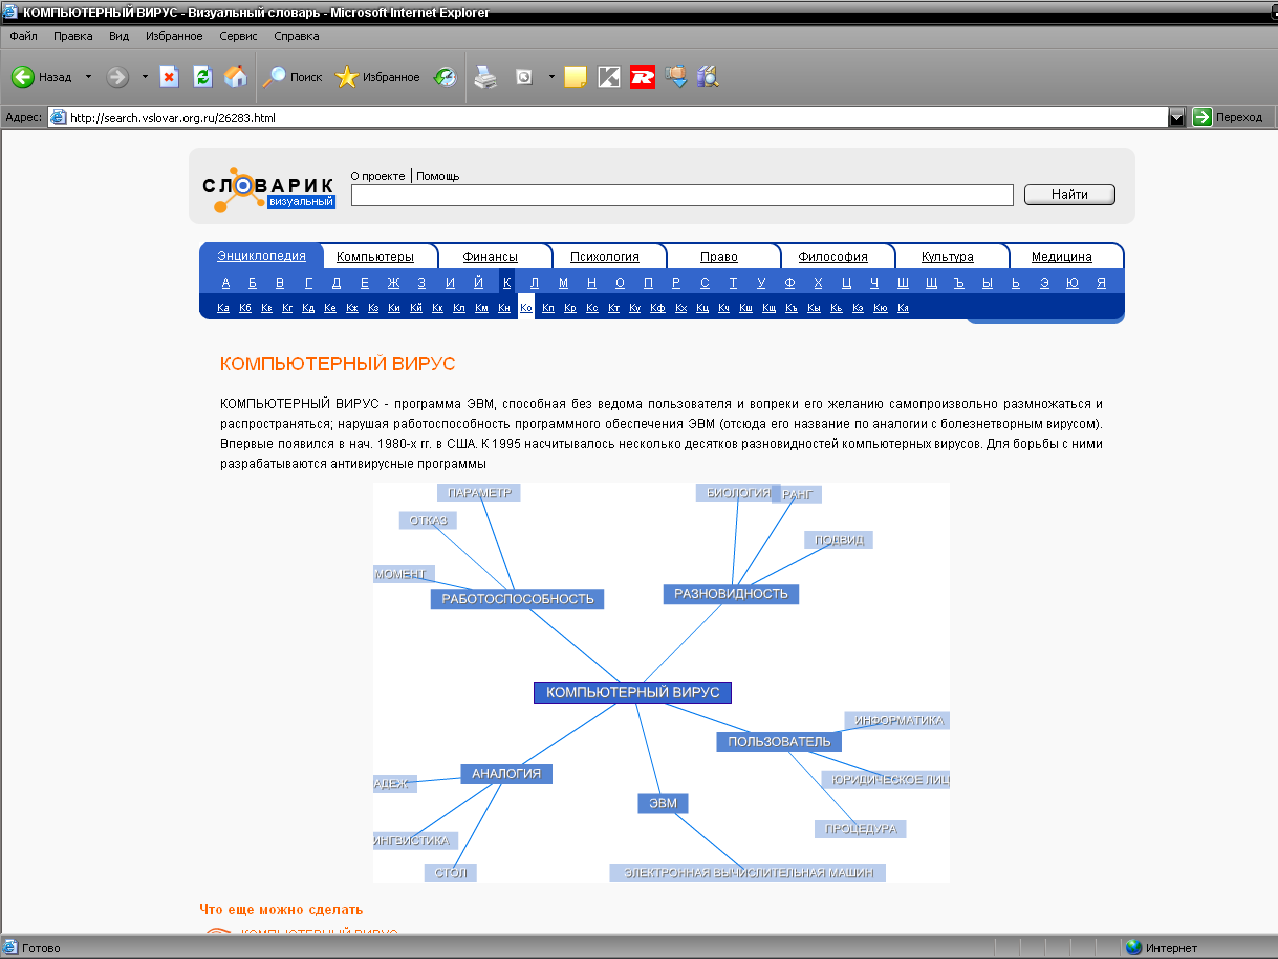Select the АНАЛОГИЯ node in the graph

click(x=506, y=774)
